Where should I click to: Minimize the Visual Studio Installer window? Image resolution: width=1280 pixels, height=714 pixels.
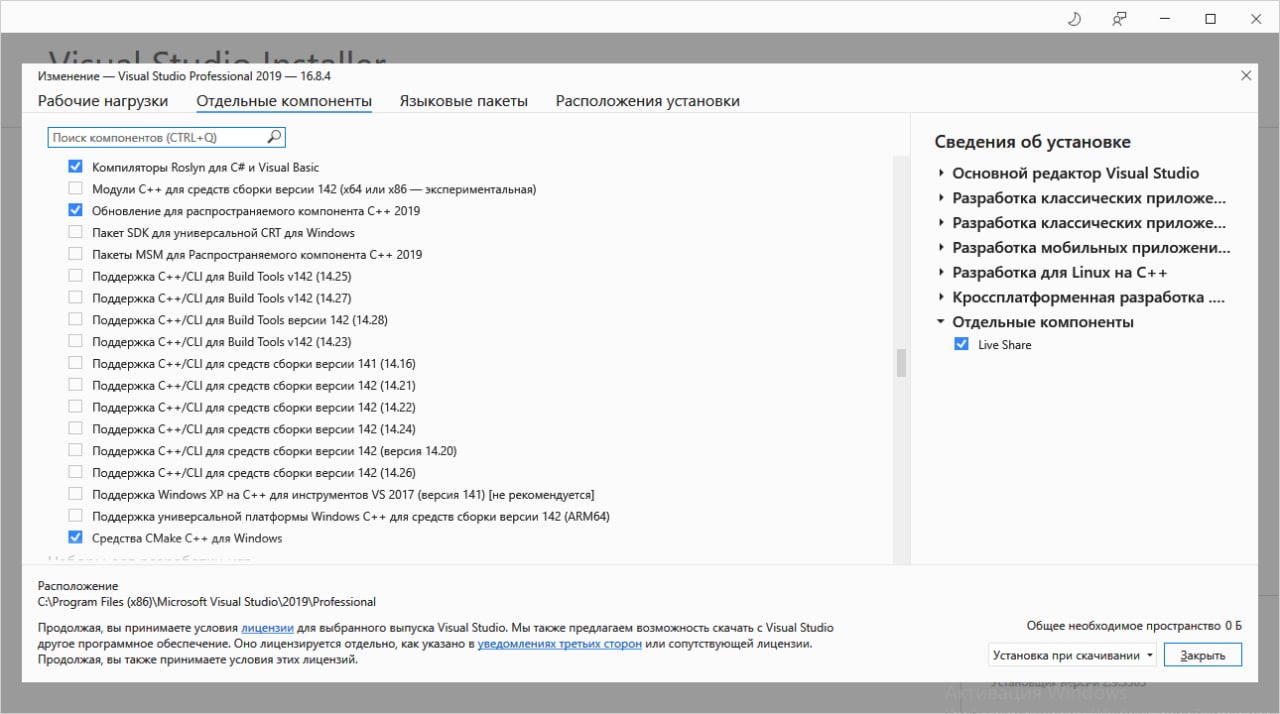coord(1165,19)
